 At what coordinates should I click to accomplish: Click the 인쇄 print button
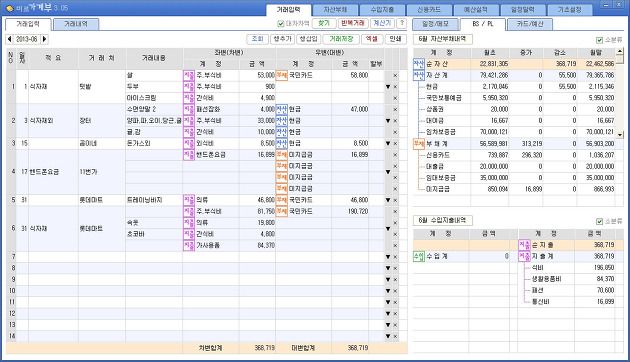click(395, 39)
